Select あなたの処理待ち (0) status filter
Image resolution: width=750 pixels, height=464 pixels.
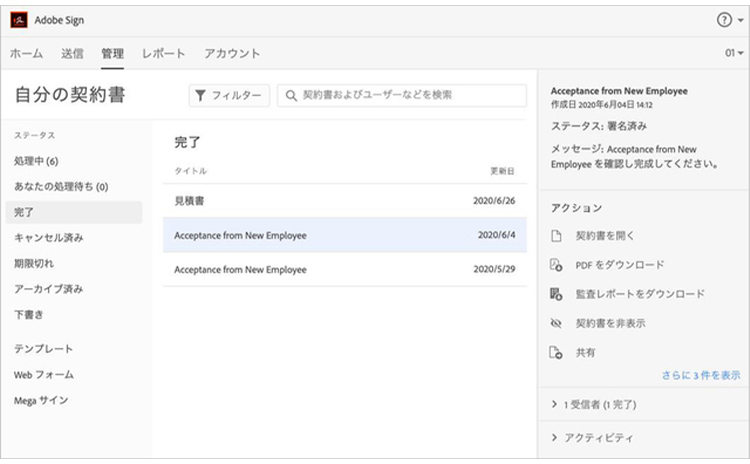[61, 187]
